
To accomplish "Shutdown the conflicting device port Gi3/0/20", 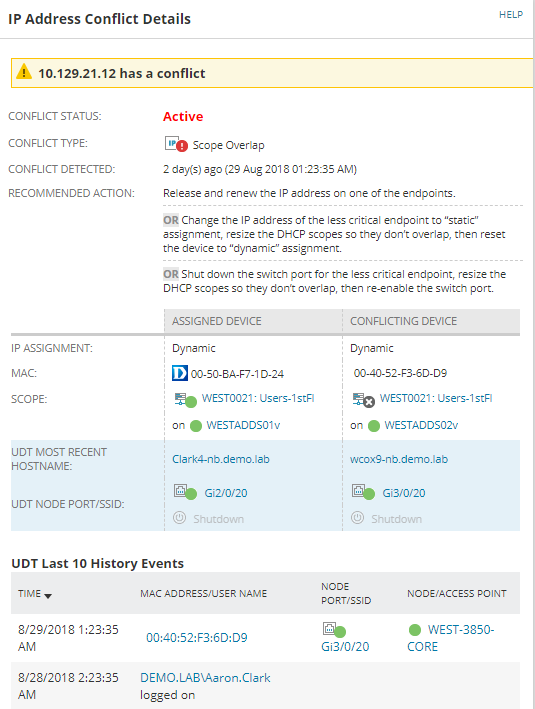I will (x=387, y=518).
